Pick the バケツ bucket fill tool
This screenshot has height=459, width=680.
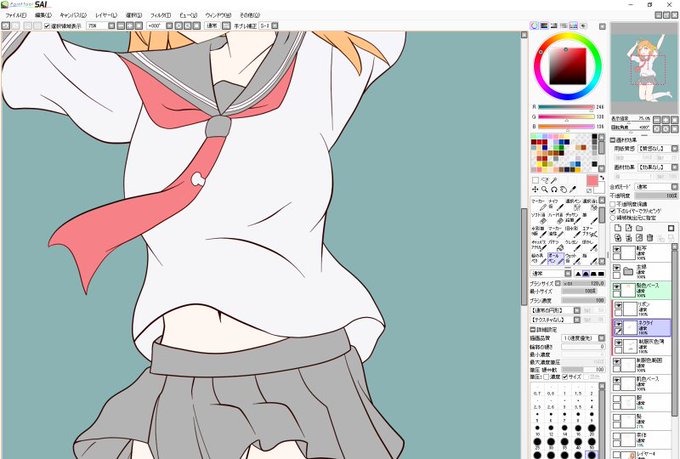coord(556,245)
